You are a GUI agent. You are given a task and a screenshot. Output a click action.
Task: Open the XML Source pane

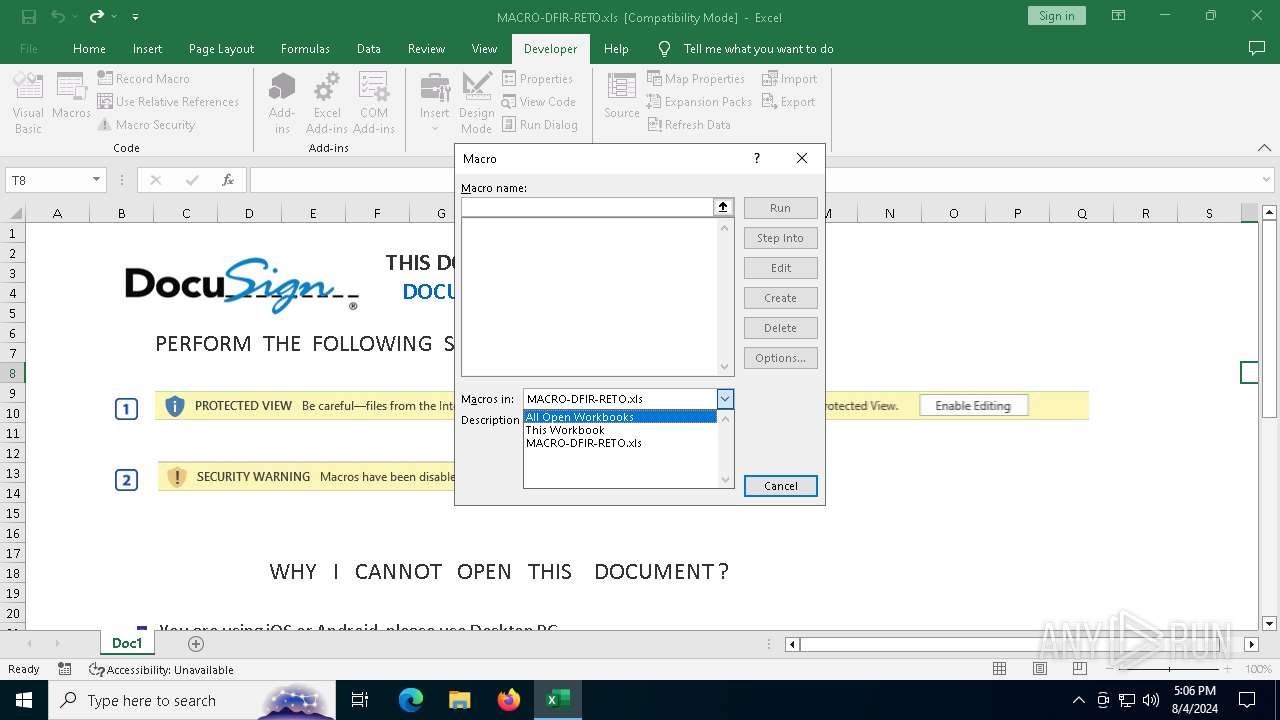(x=621, y=96)
